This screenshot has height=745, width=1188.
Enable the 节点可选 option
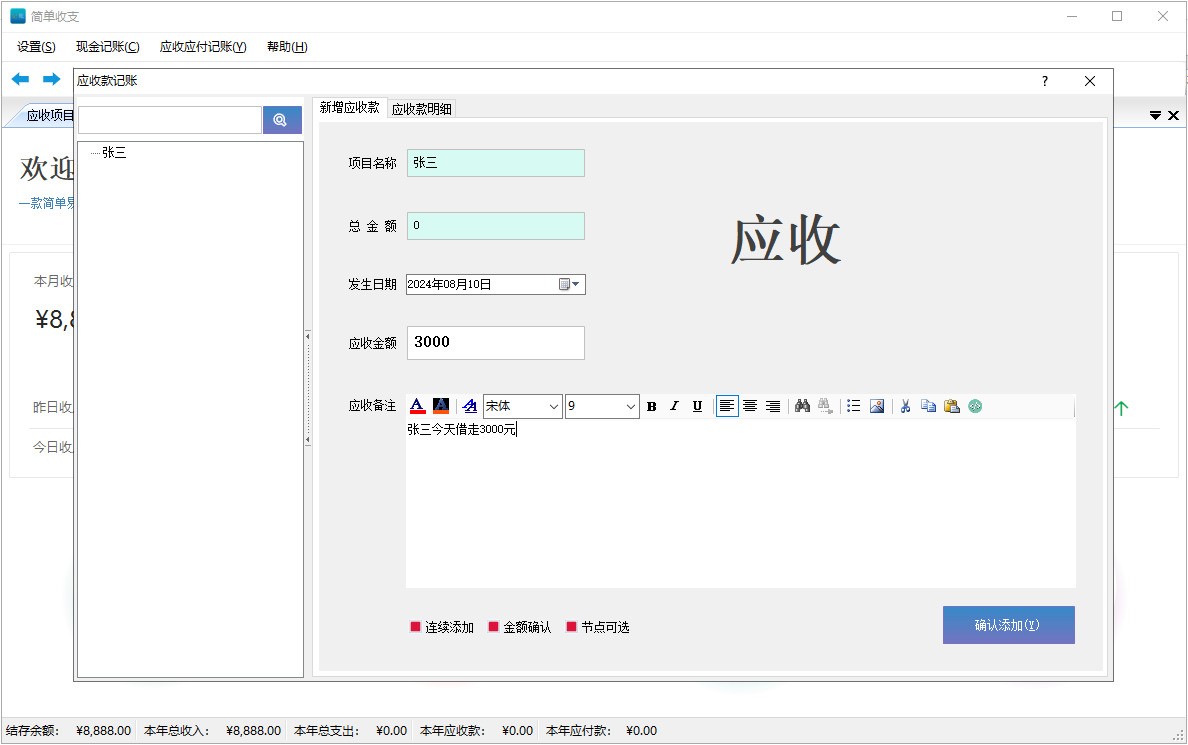(597, 626)
